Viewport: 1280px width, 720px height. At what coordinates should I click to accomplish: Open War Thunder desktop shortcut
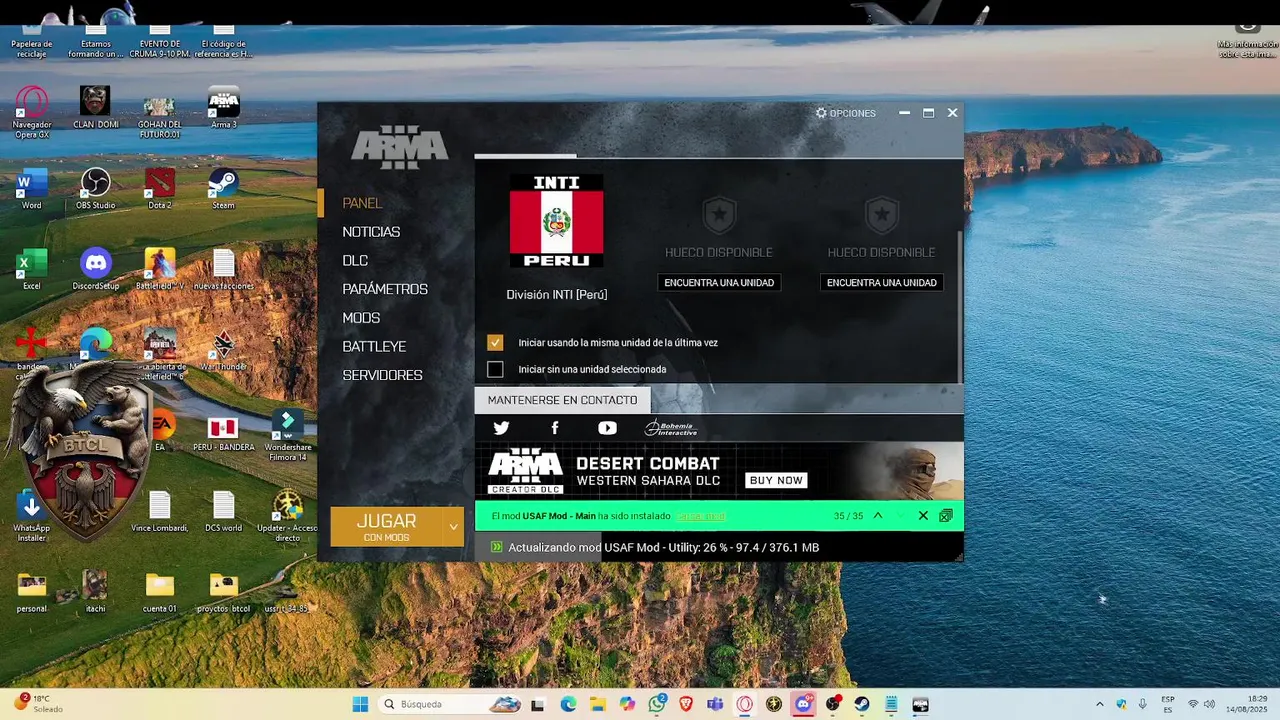point(224,350)
